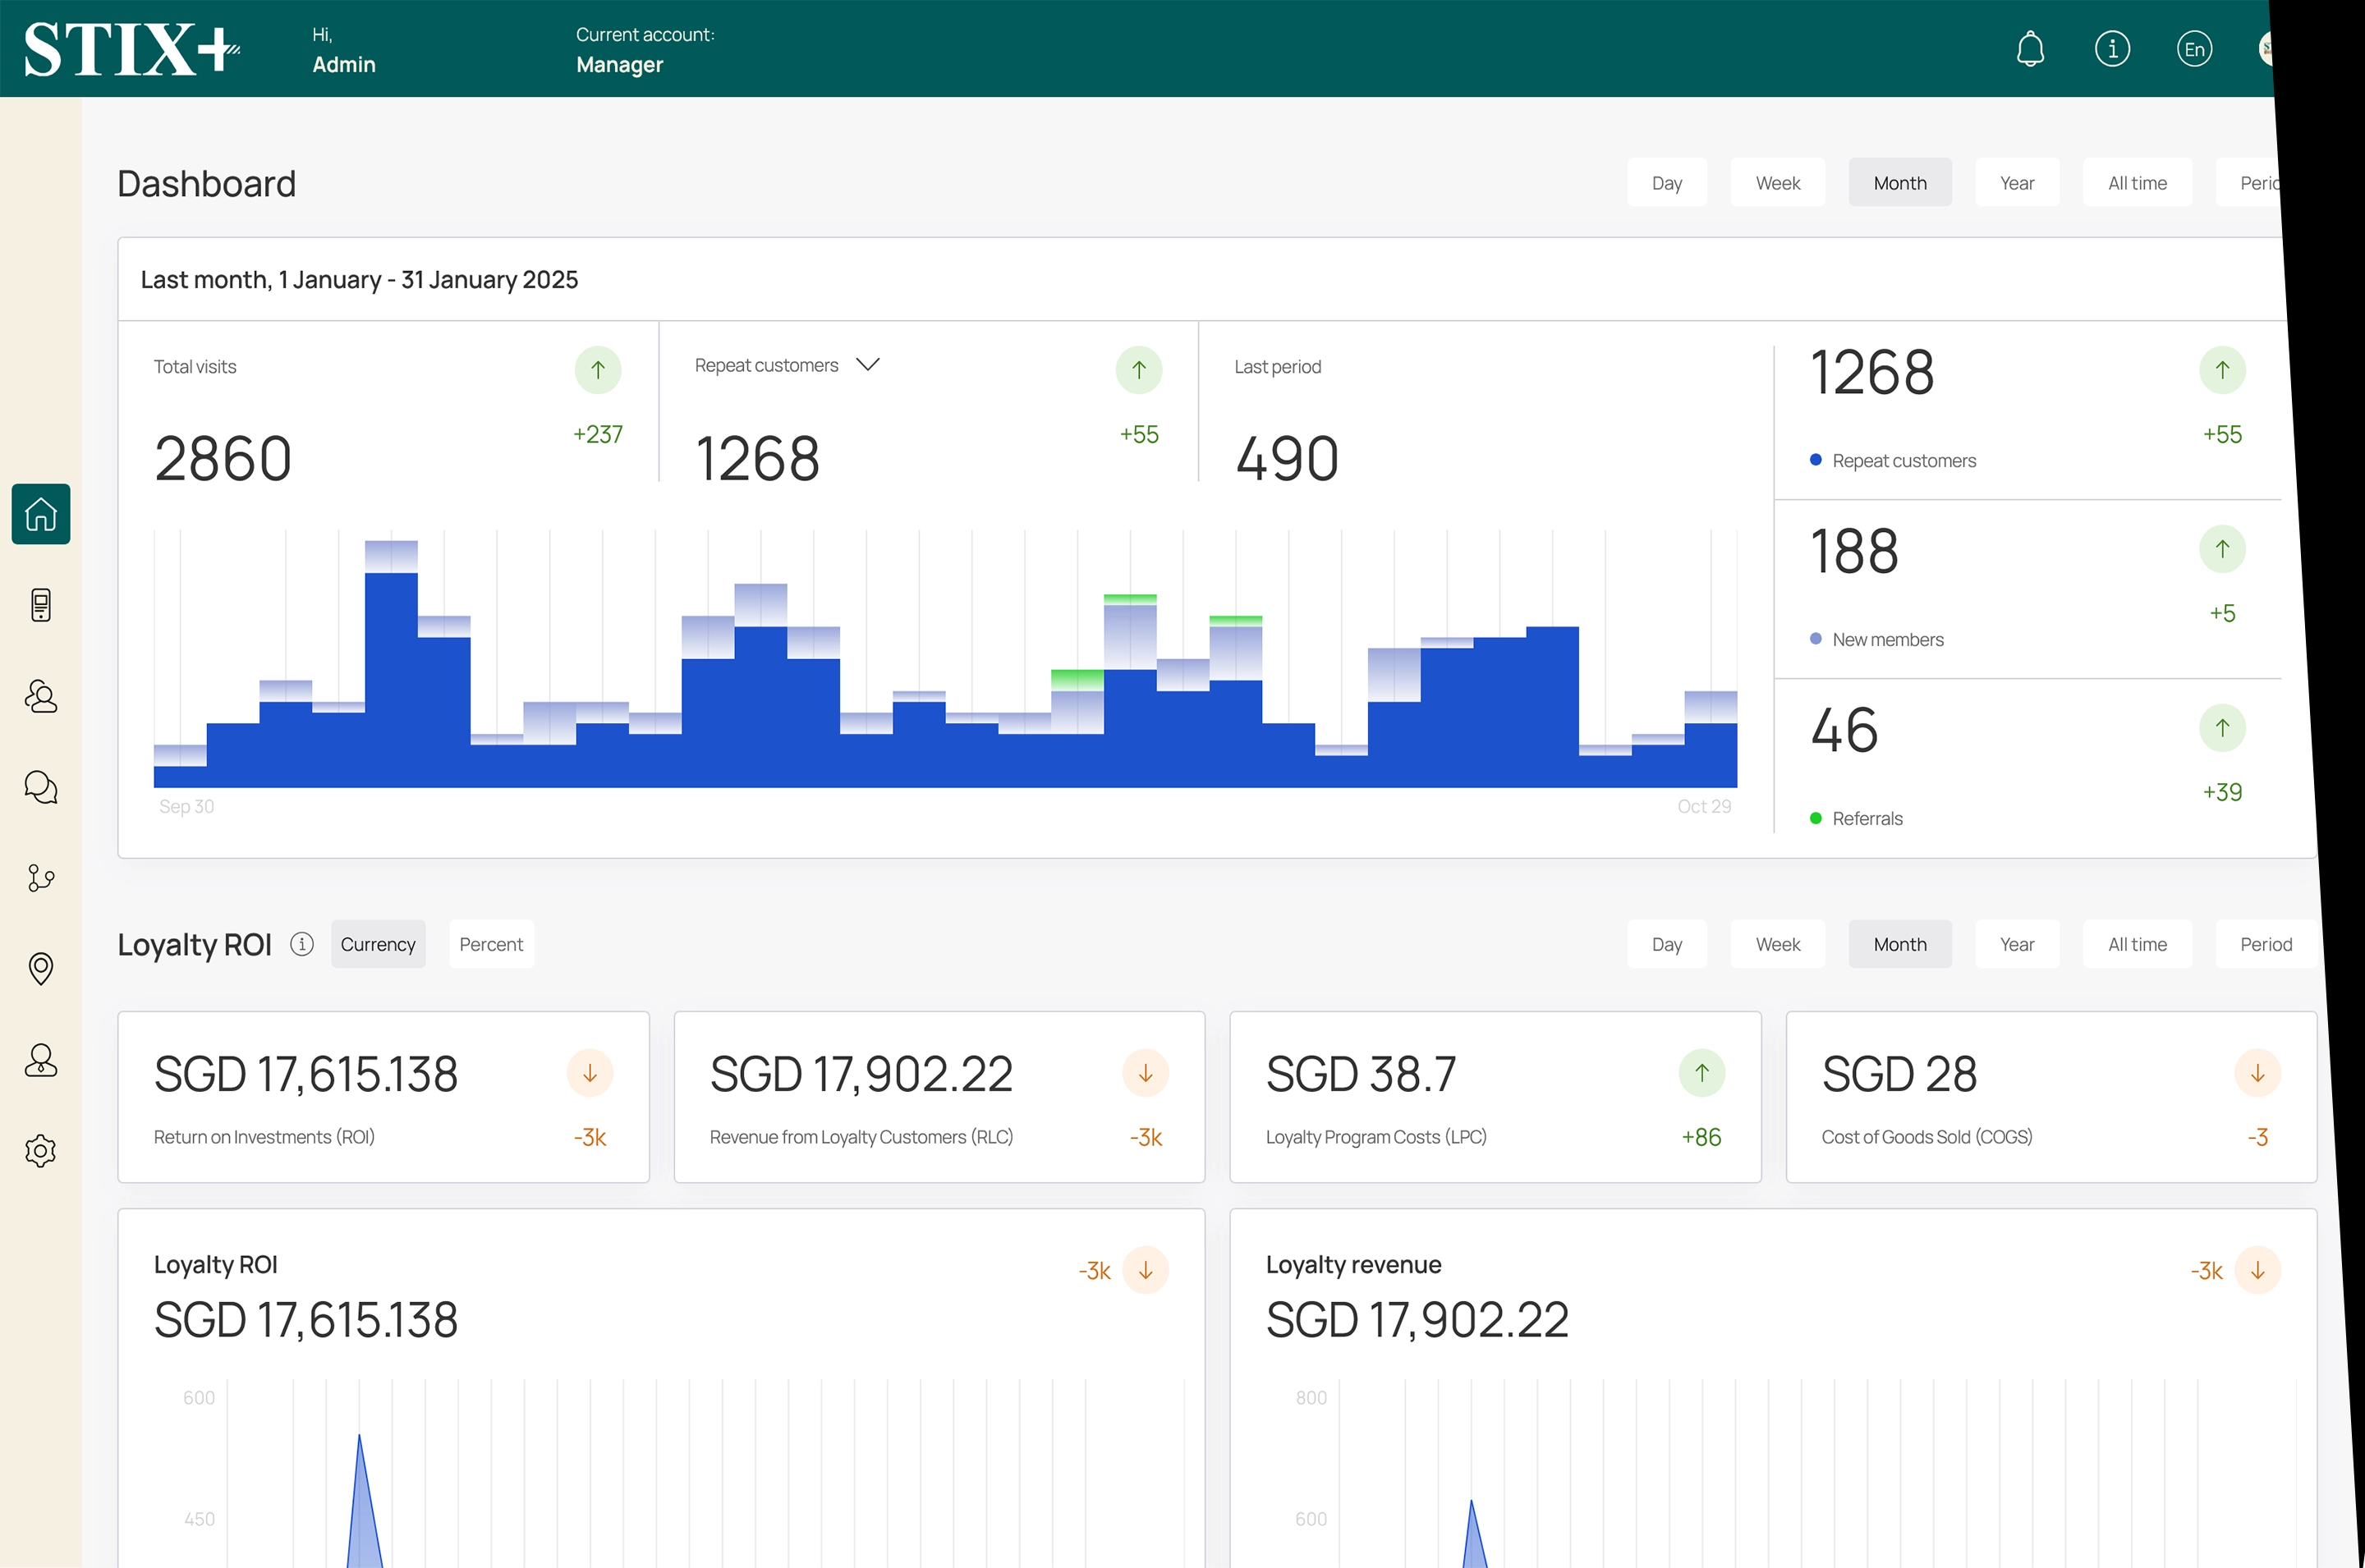The height and width of the screenshot is (1568, 2365).
Task: Open the chat bubbles sidebar icon
Action: click(x=41, y=787)
